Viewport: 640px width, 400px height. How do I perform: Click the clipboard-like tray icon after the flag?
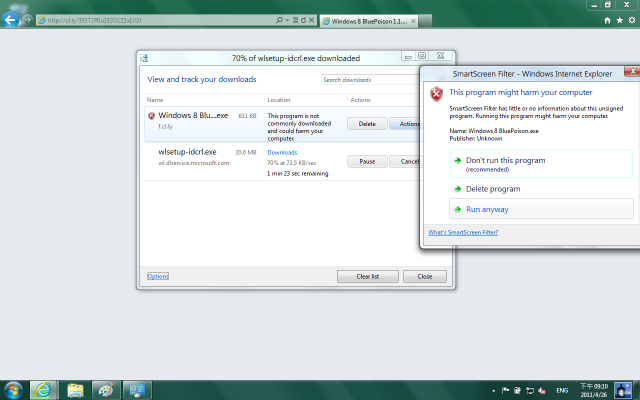coord(518,391)
